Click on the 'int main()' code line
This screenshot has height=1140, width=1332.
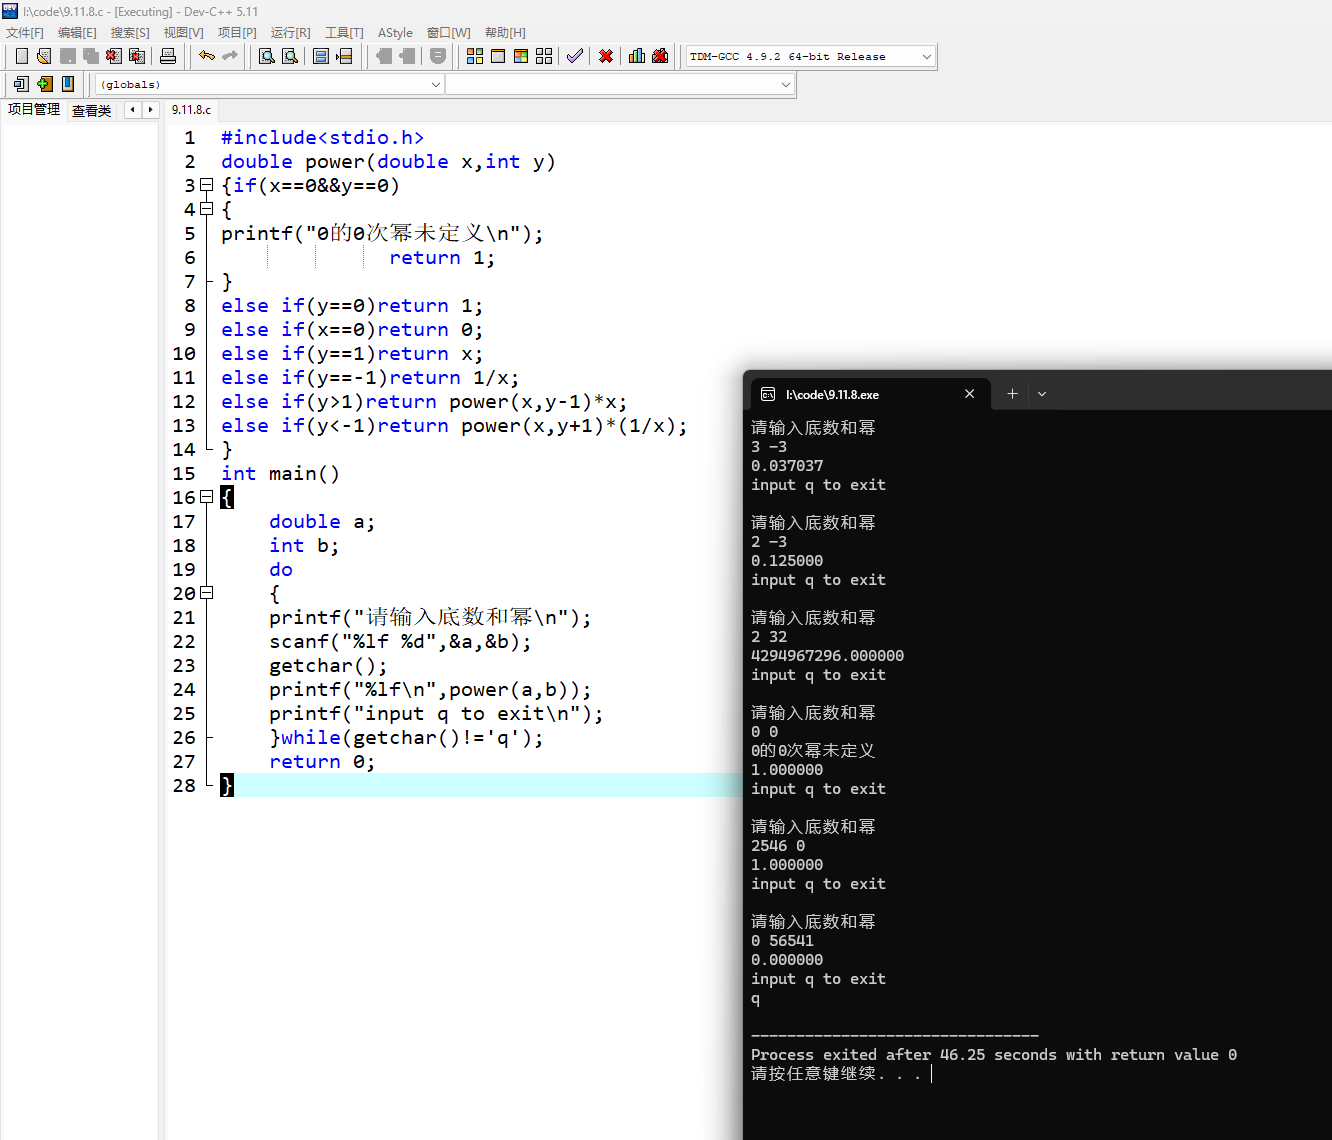point(280,474)
